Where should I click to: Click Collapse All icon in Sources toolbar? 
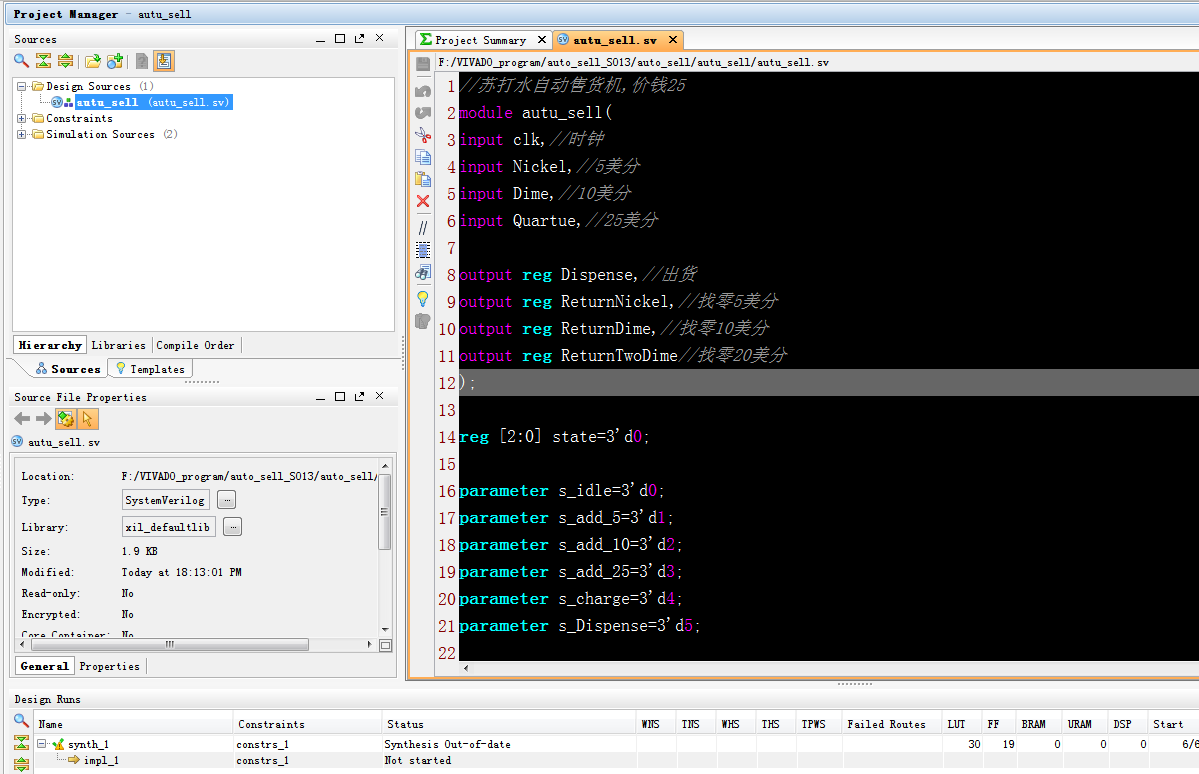43,61
